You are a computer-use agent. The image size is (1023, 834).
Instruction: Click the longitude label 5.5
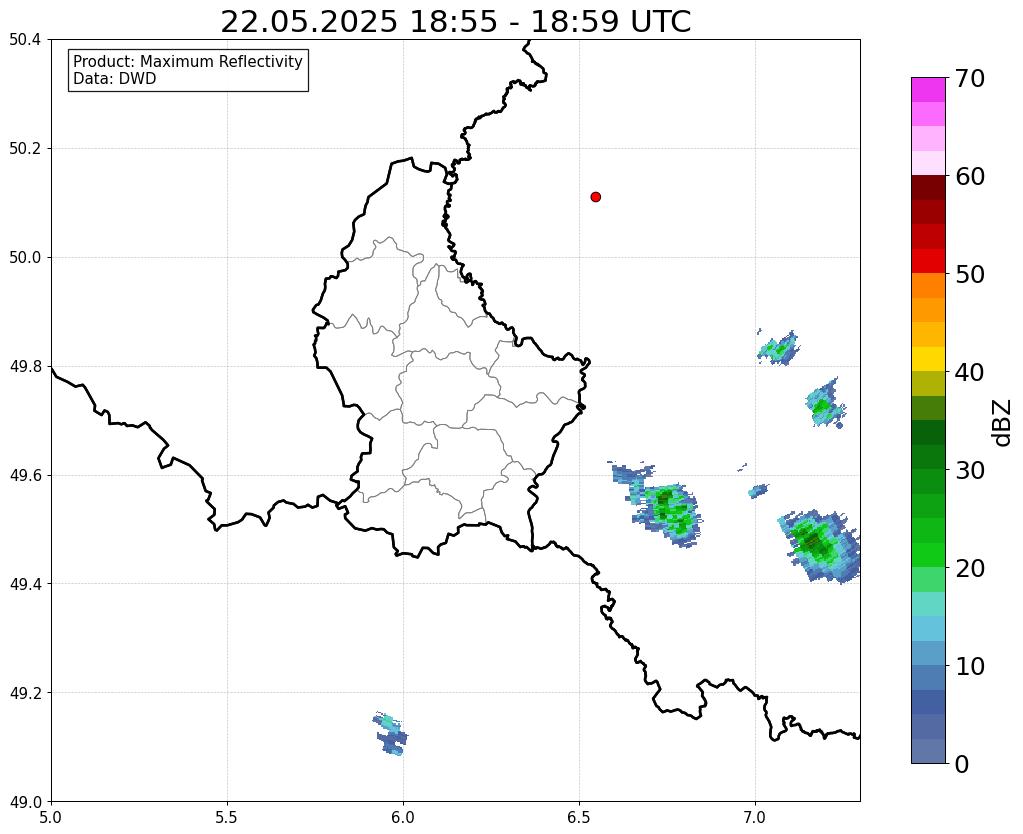(227, 817)
